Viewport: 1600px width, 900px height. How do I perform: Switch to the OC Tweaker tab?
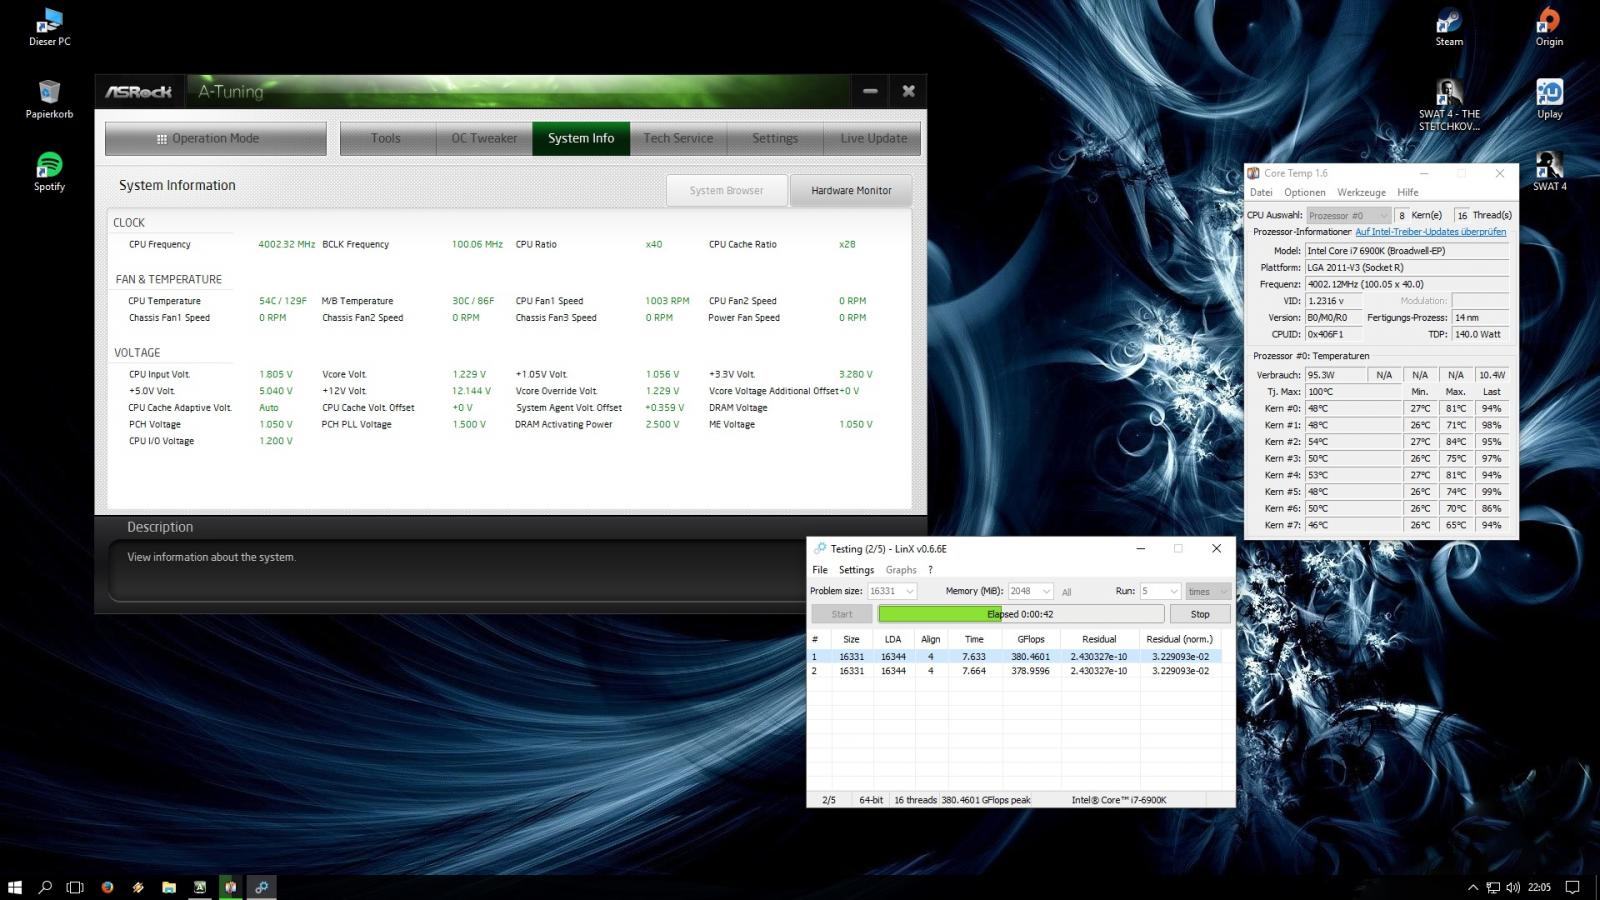click(484, 138)
